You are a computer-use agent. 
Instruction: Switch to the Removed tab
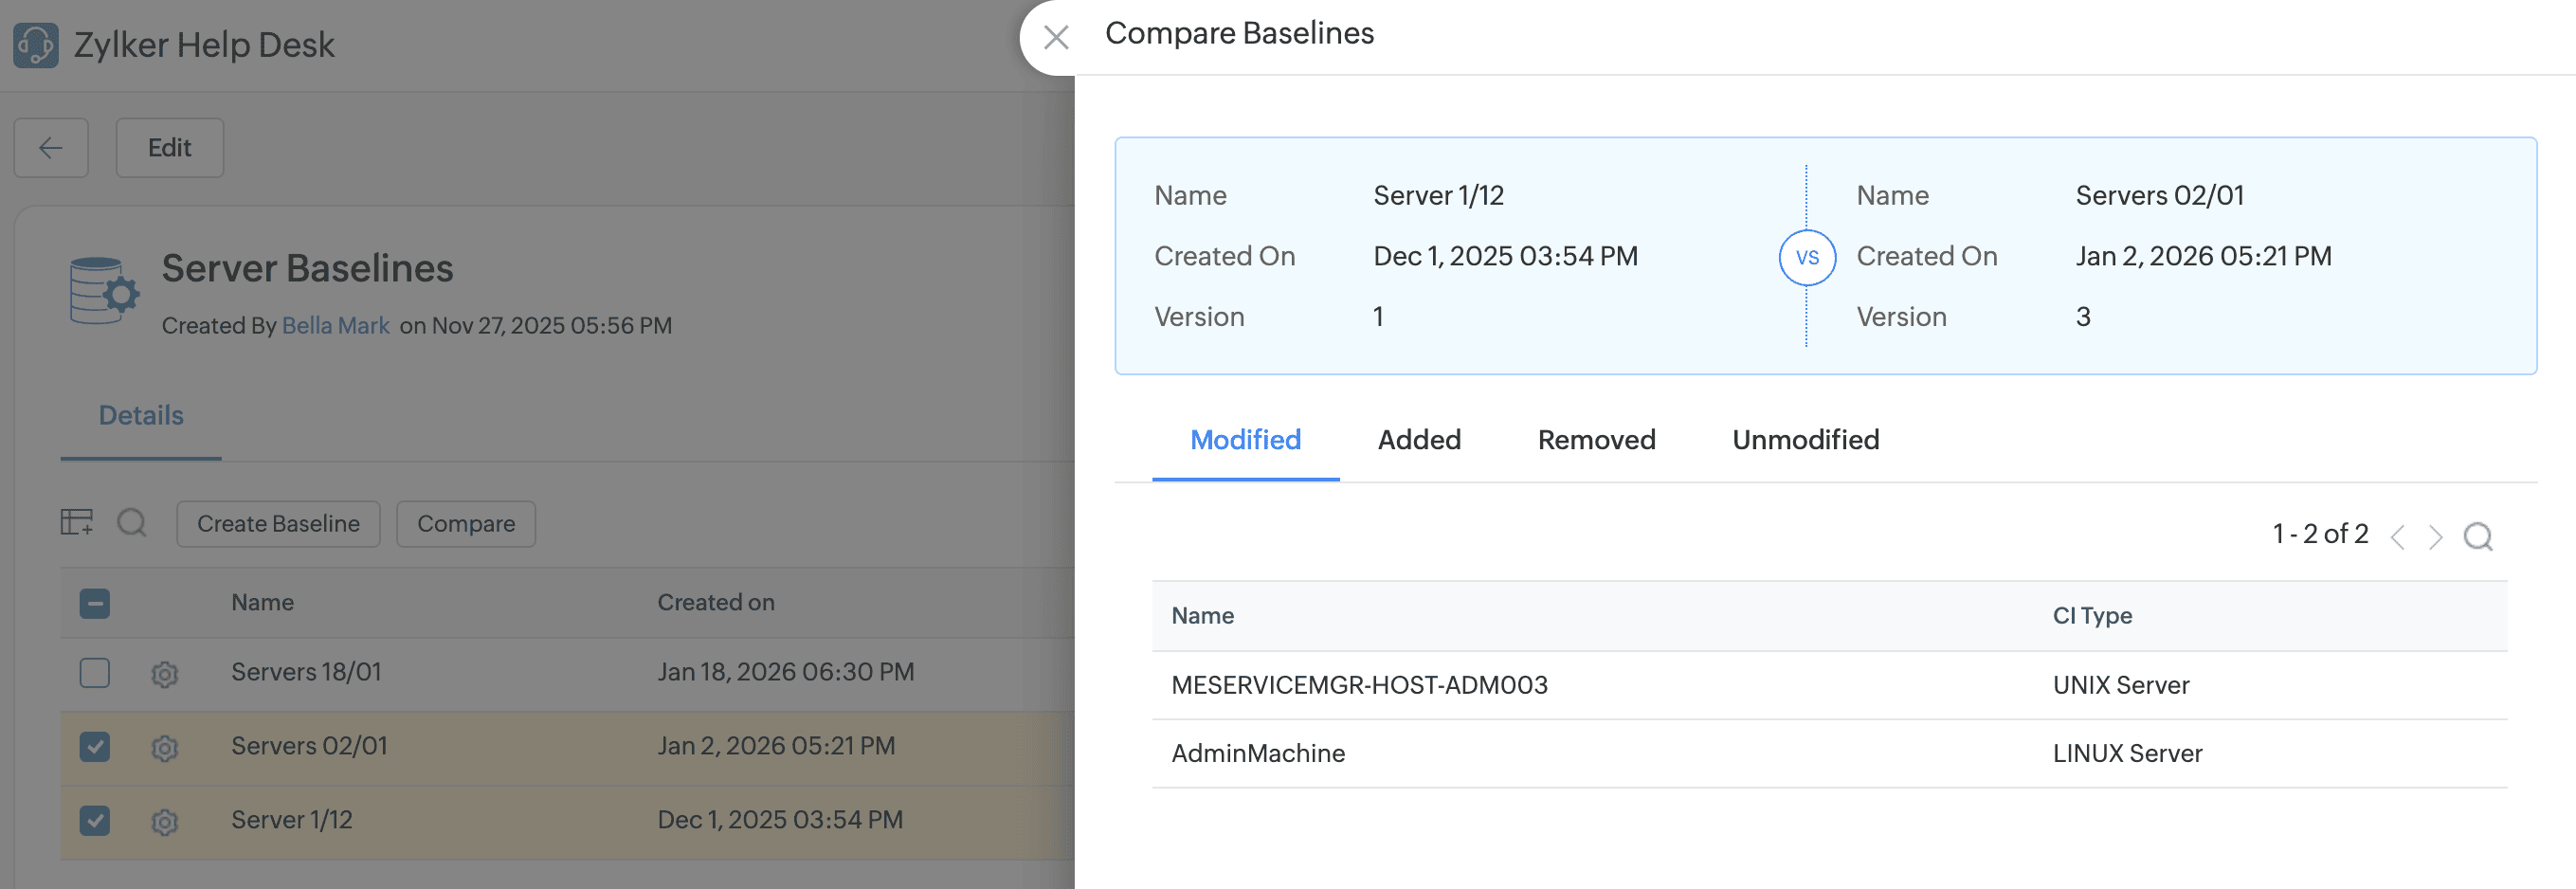[x=1596, y=440]
